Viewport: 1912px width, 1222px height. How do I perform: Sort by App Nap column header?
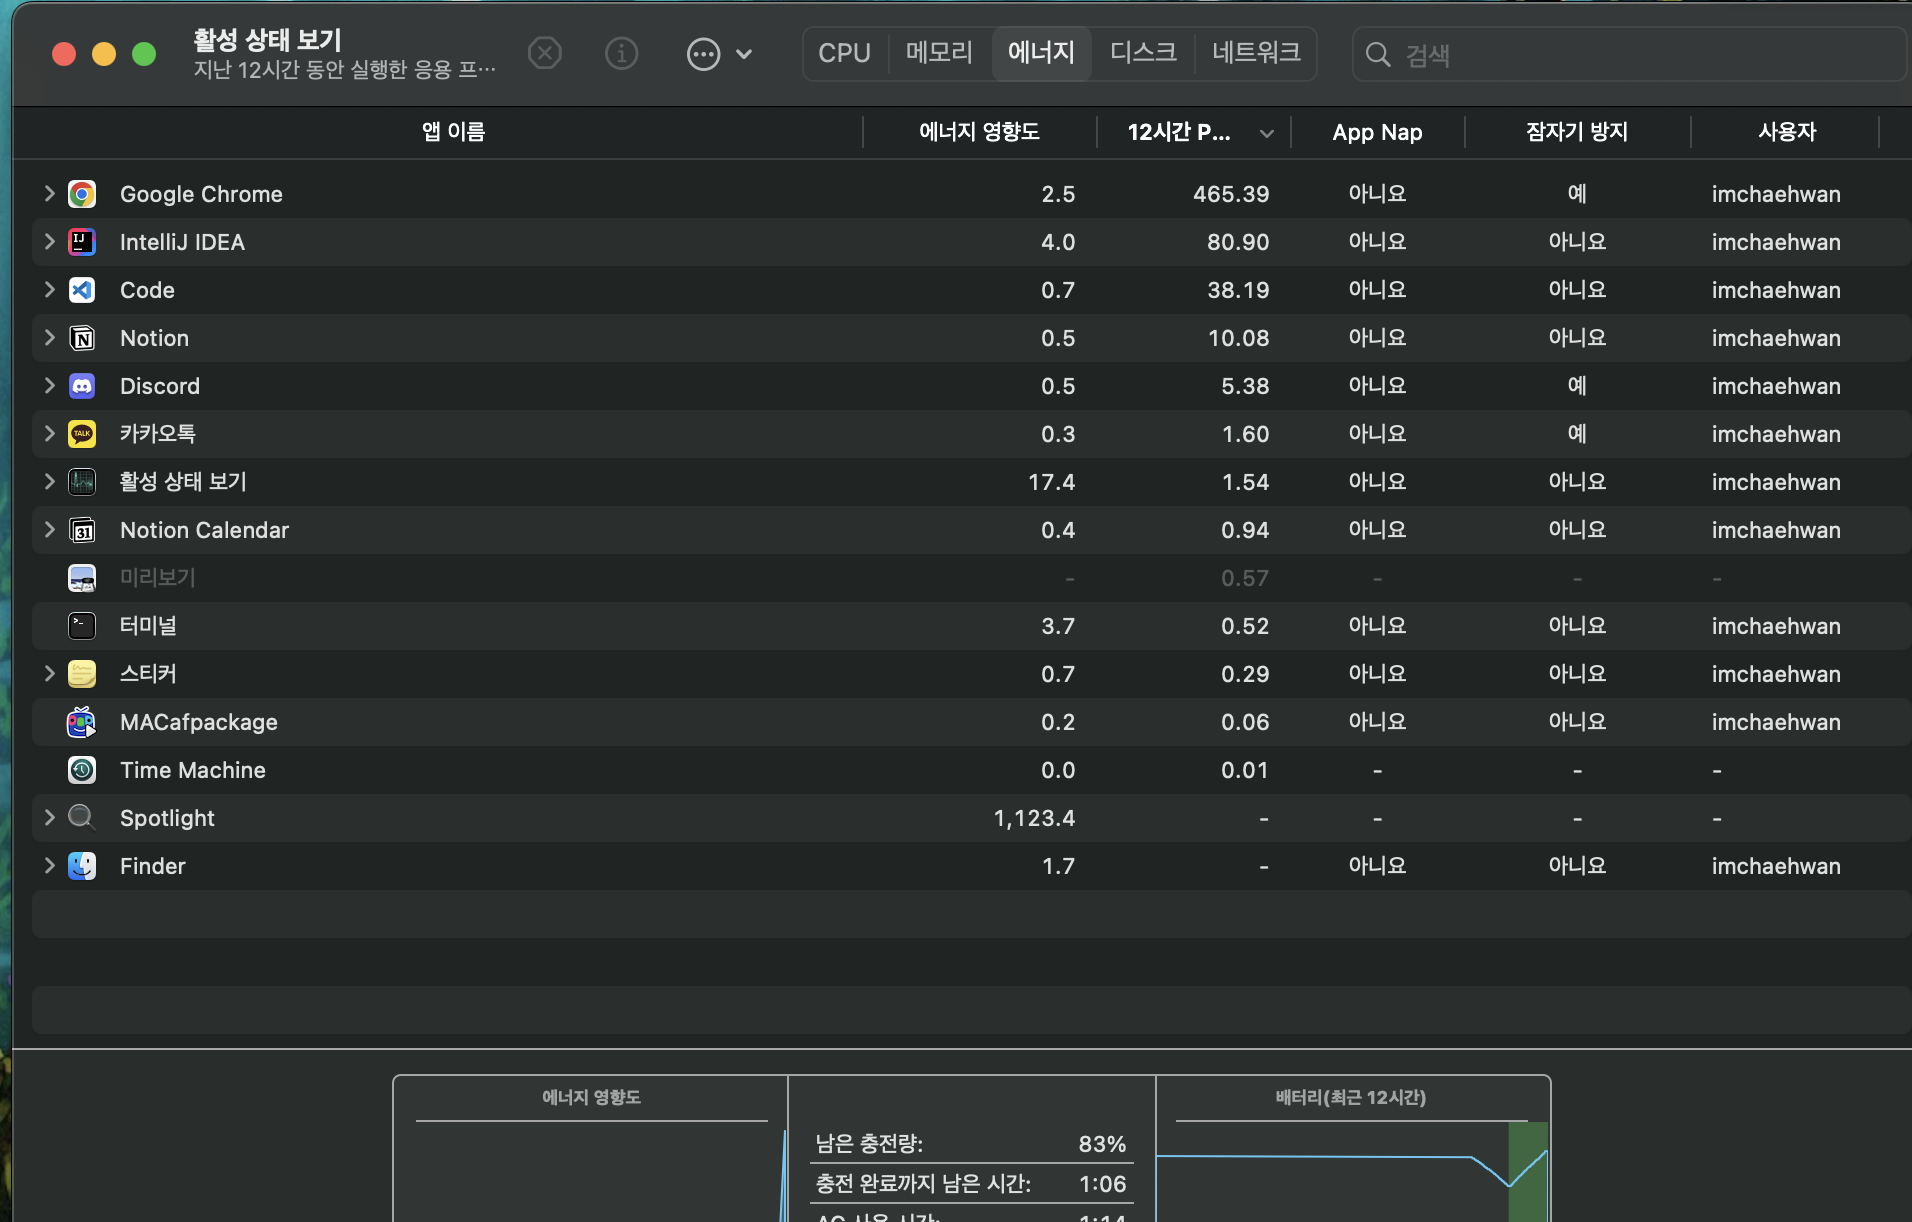[1377, 132]
